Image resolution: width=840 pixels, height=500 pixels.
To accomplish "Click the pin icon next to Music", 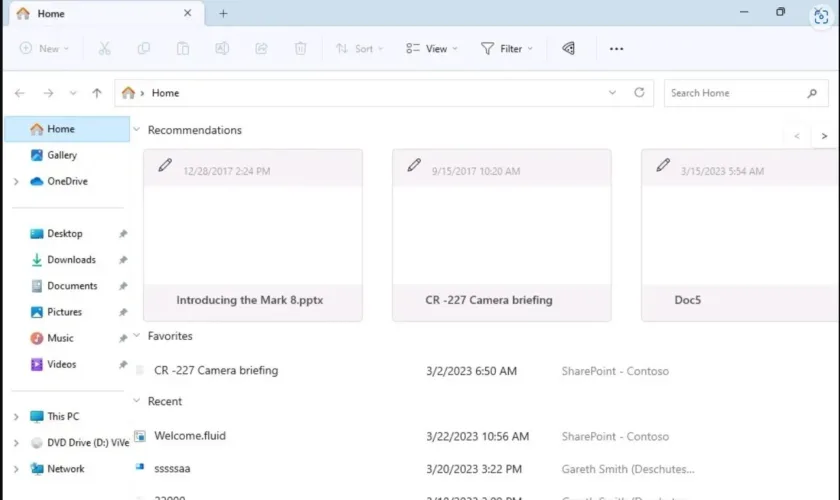I will click(x=123, y=338).
